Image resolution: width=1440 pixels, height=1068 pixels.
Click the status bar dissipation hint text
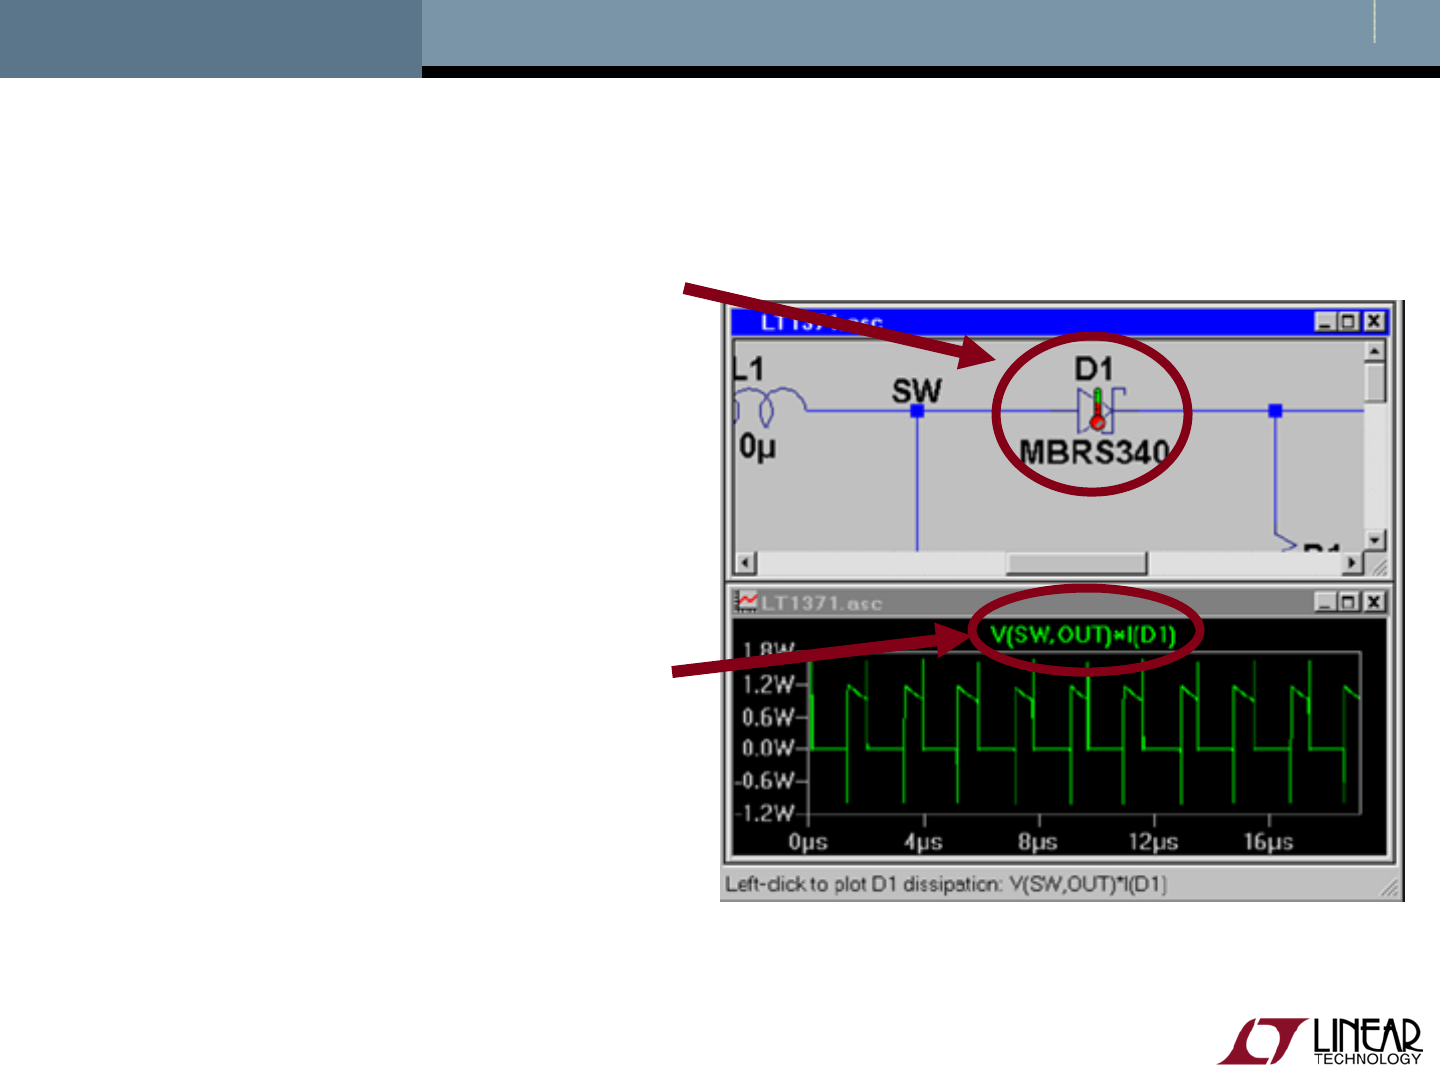pos(946,884)
